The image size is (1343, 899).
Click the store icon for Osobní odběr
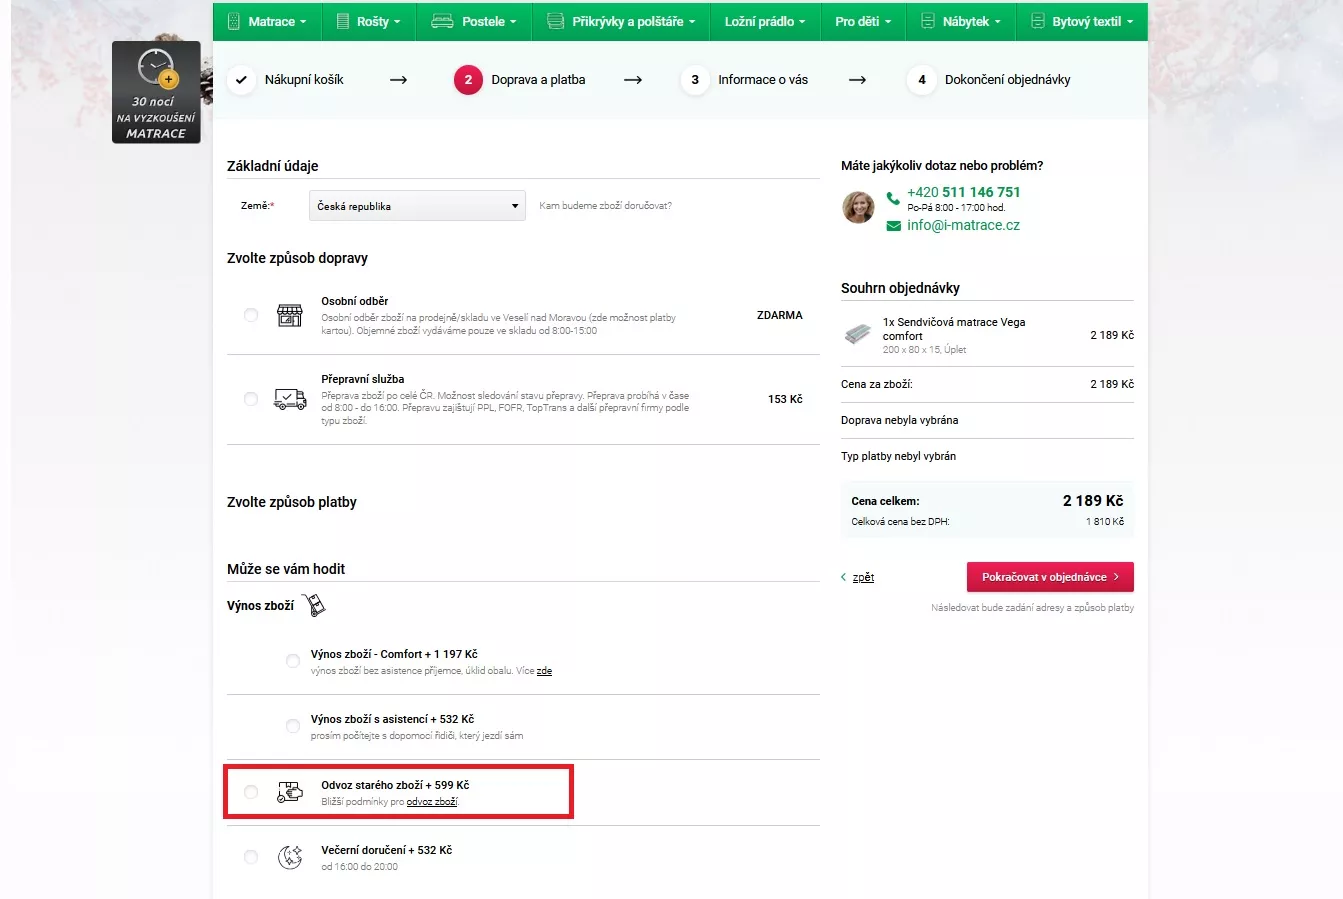point(289,316)
